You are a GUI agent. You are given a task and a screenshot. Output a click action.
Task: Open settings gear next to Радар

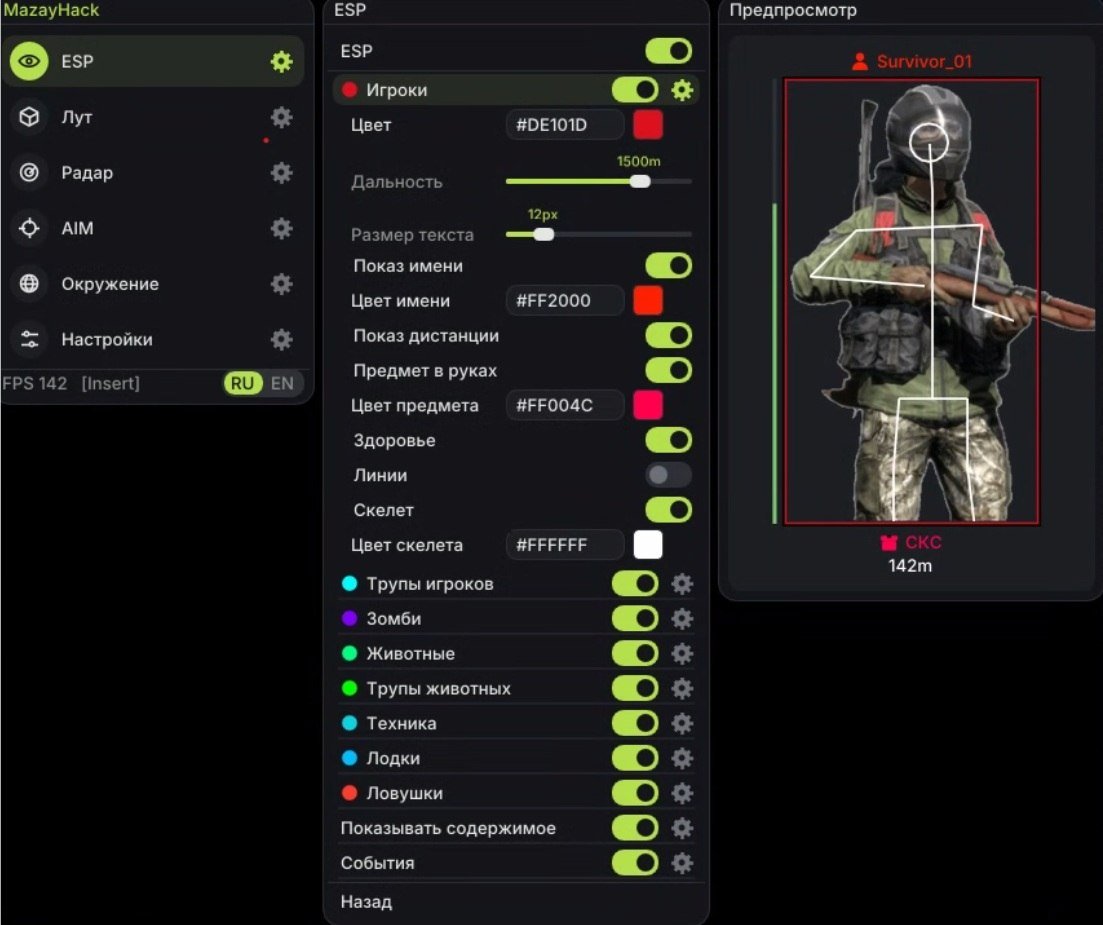pyautogui.click(x=281, y=172)
